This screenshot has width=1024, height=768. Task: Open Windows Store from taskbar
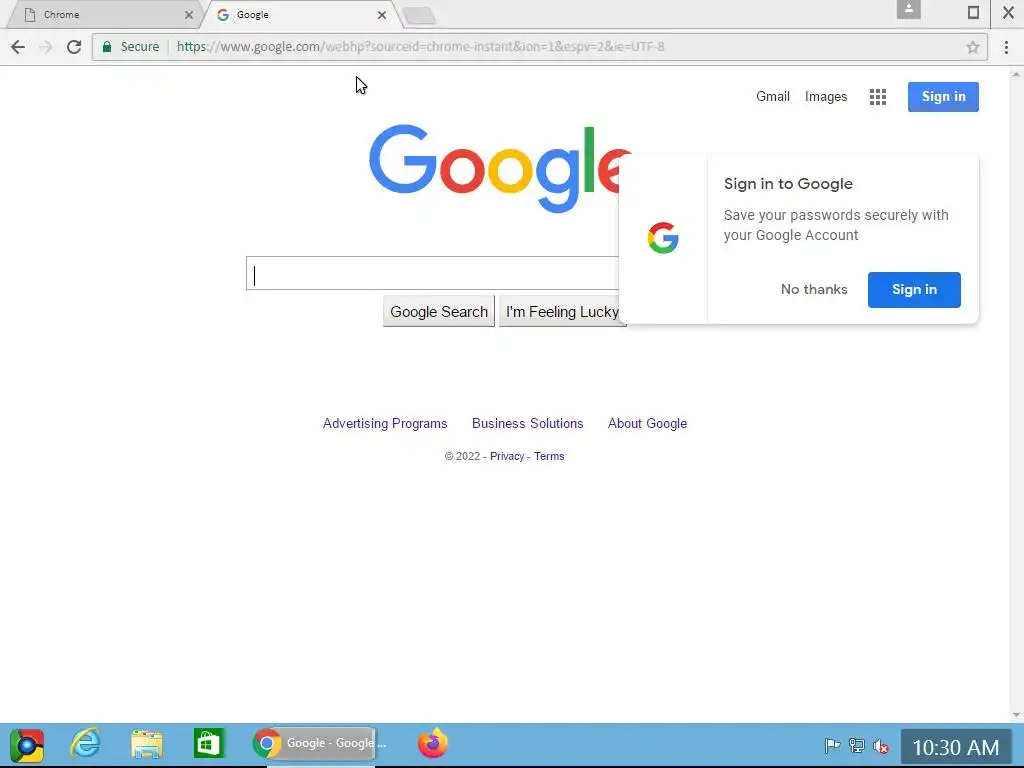pyautogui.click(x=208, y=744)
